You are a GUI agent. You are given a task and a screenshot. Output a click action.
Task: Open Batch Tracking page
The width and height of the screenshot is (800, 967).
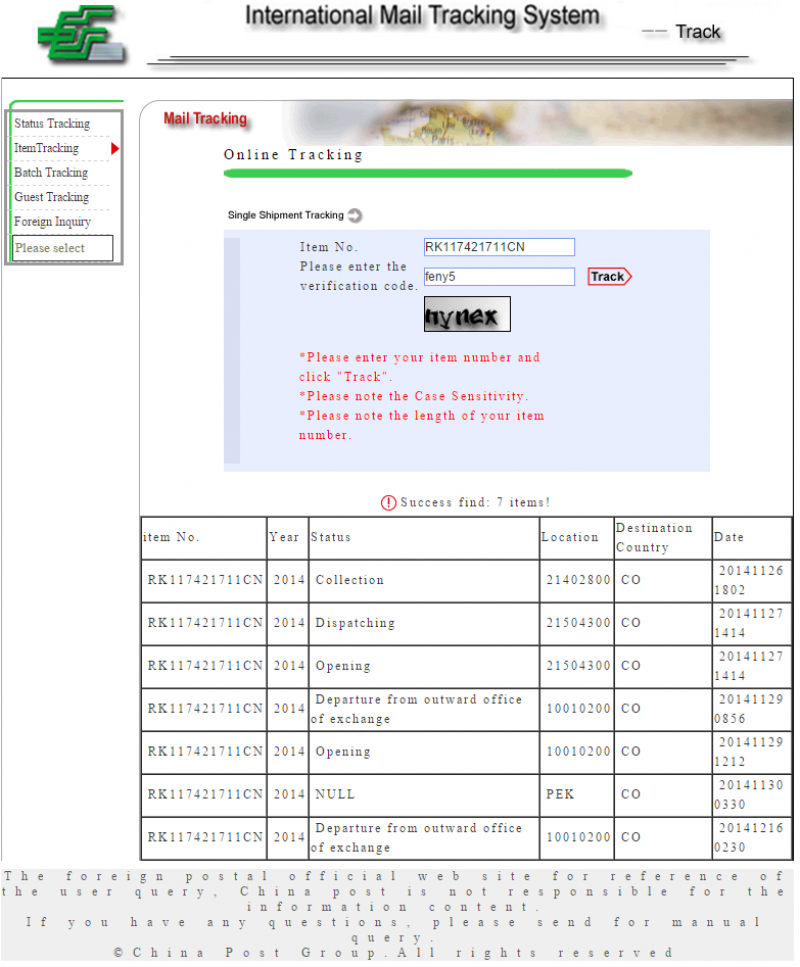coord(51,173)
